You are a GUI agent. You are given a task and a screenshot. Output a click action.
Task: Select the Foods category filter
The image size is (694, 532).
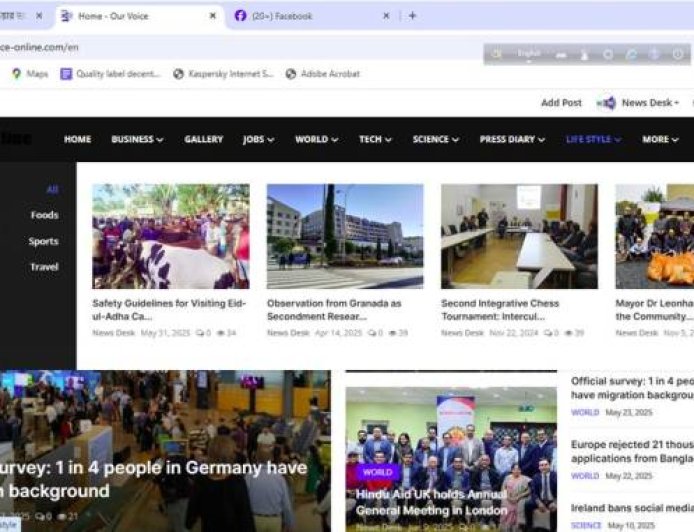point(44,215)
